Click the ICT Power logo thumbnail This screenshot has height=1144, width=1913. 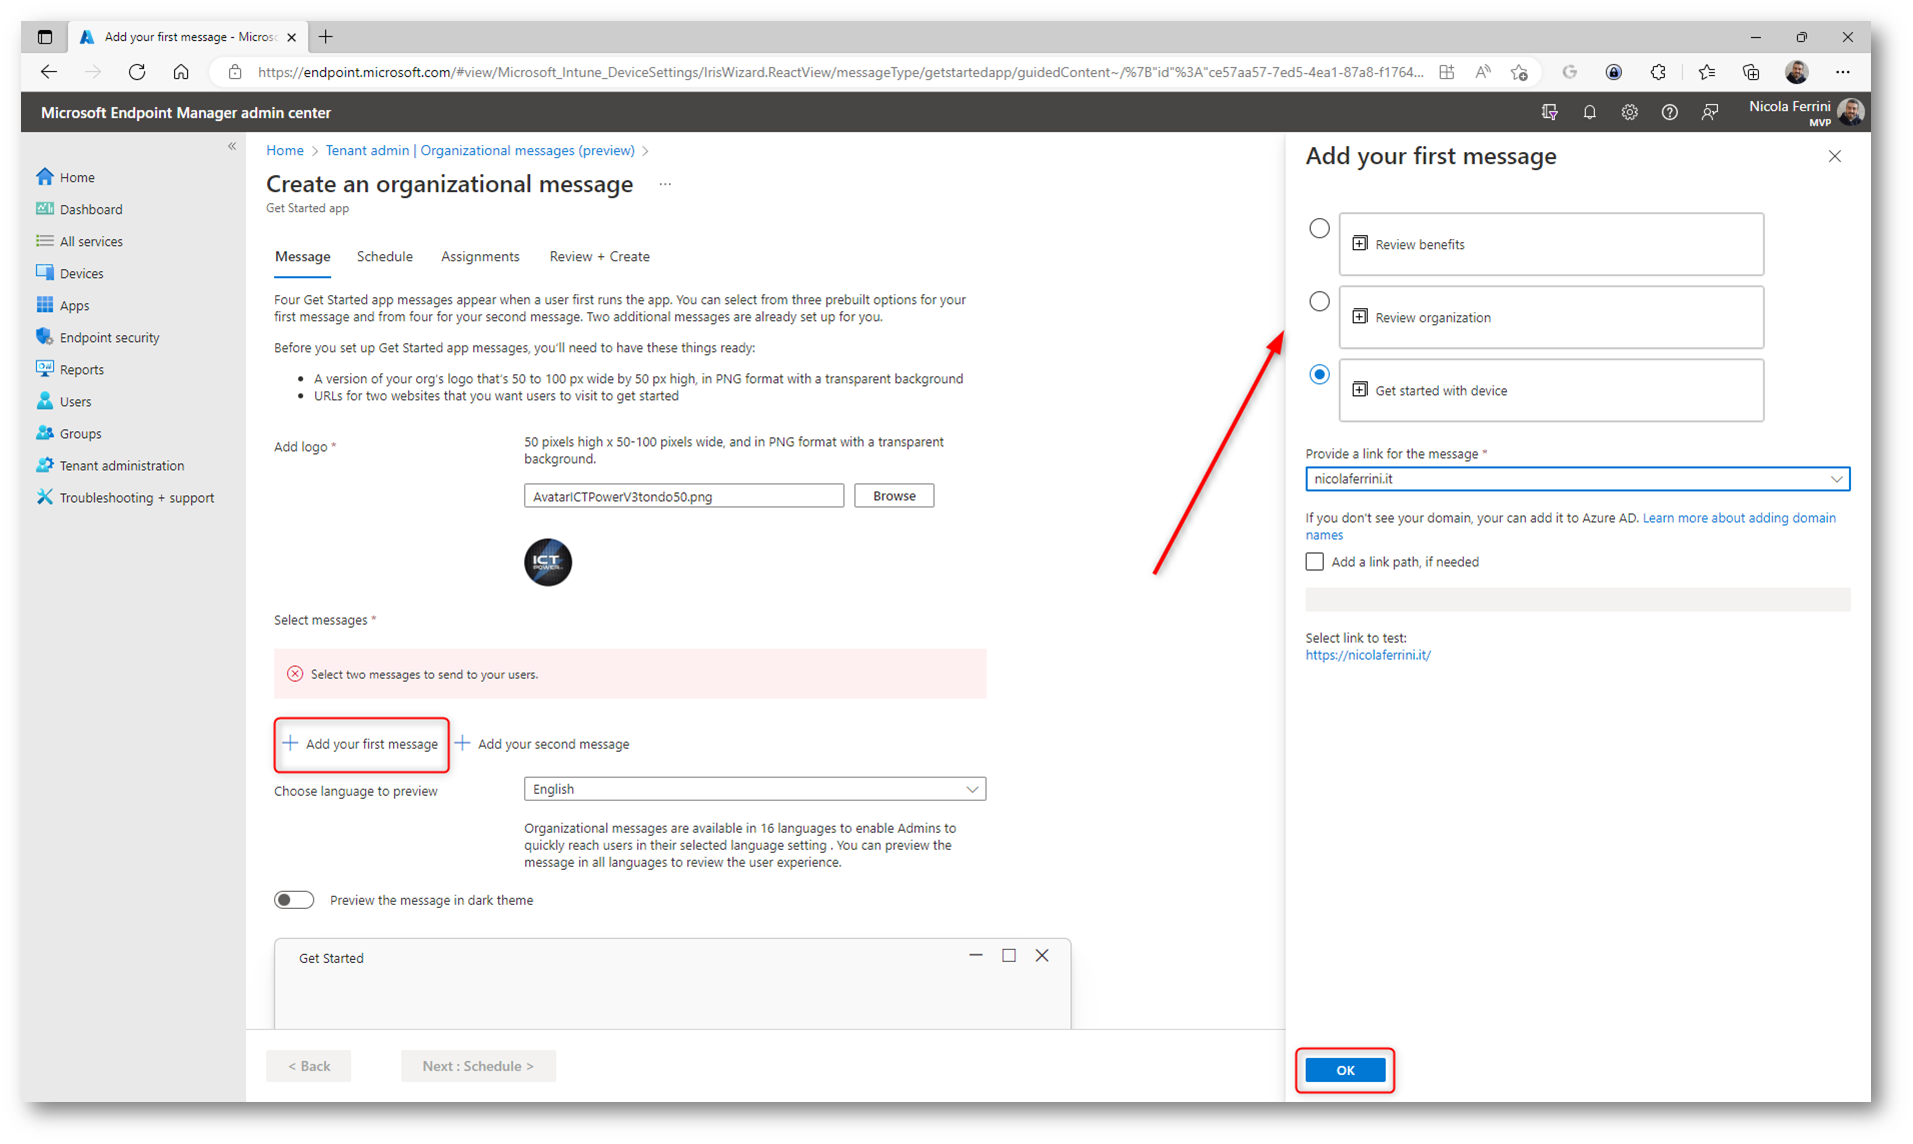(548, 562)
